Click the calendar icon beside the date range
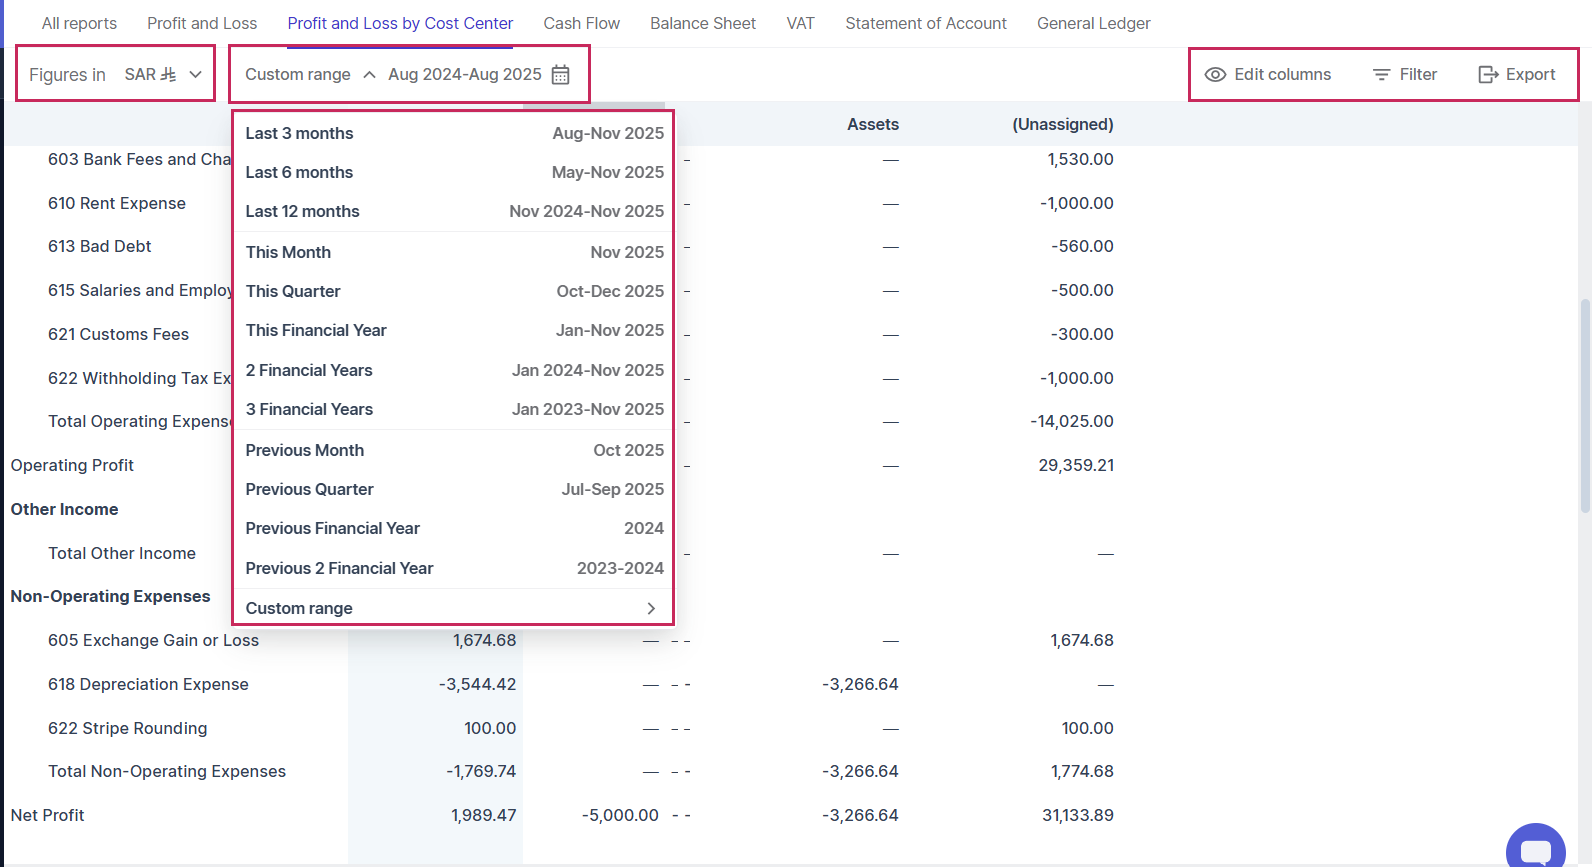Viewport: 1592px width, 867px height. pos(561,75)
